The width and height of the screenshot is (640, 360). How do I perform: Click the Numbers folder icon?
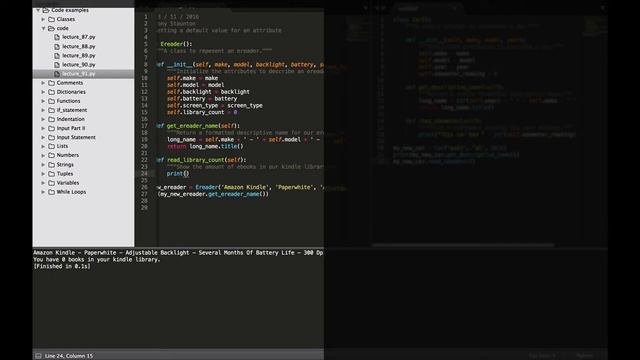(x=51, y=155)
